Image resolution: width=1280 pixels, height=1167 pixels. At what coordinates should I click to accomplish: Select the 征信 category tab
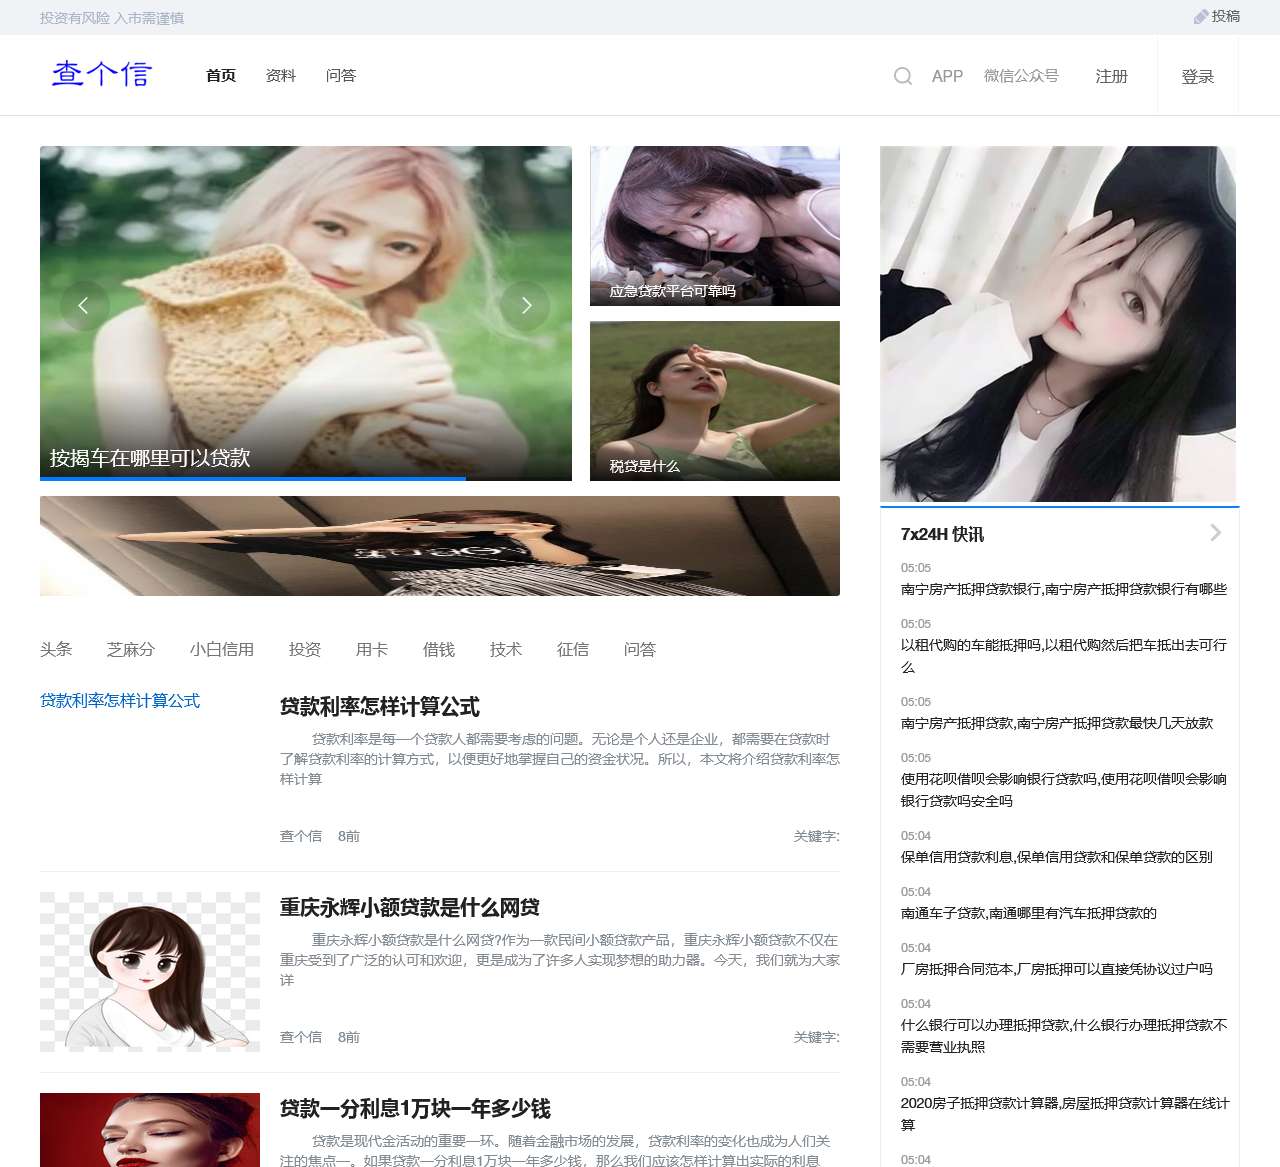[x=572, y=649]
